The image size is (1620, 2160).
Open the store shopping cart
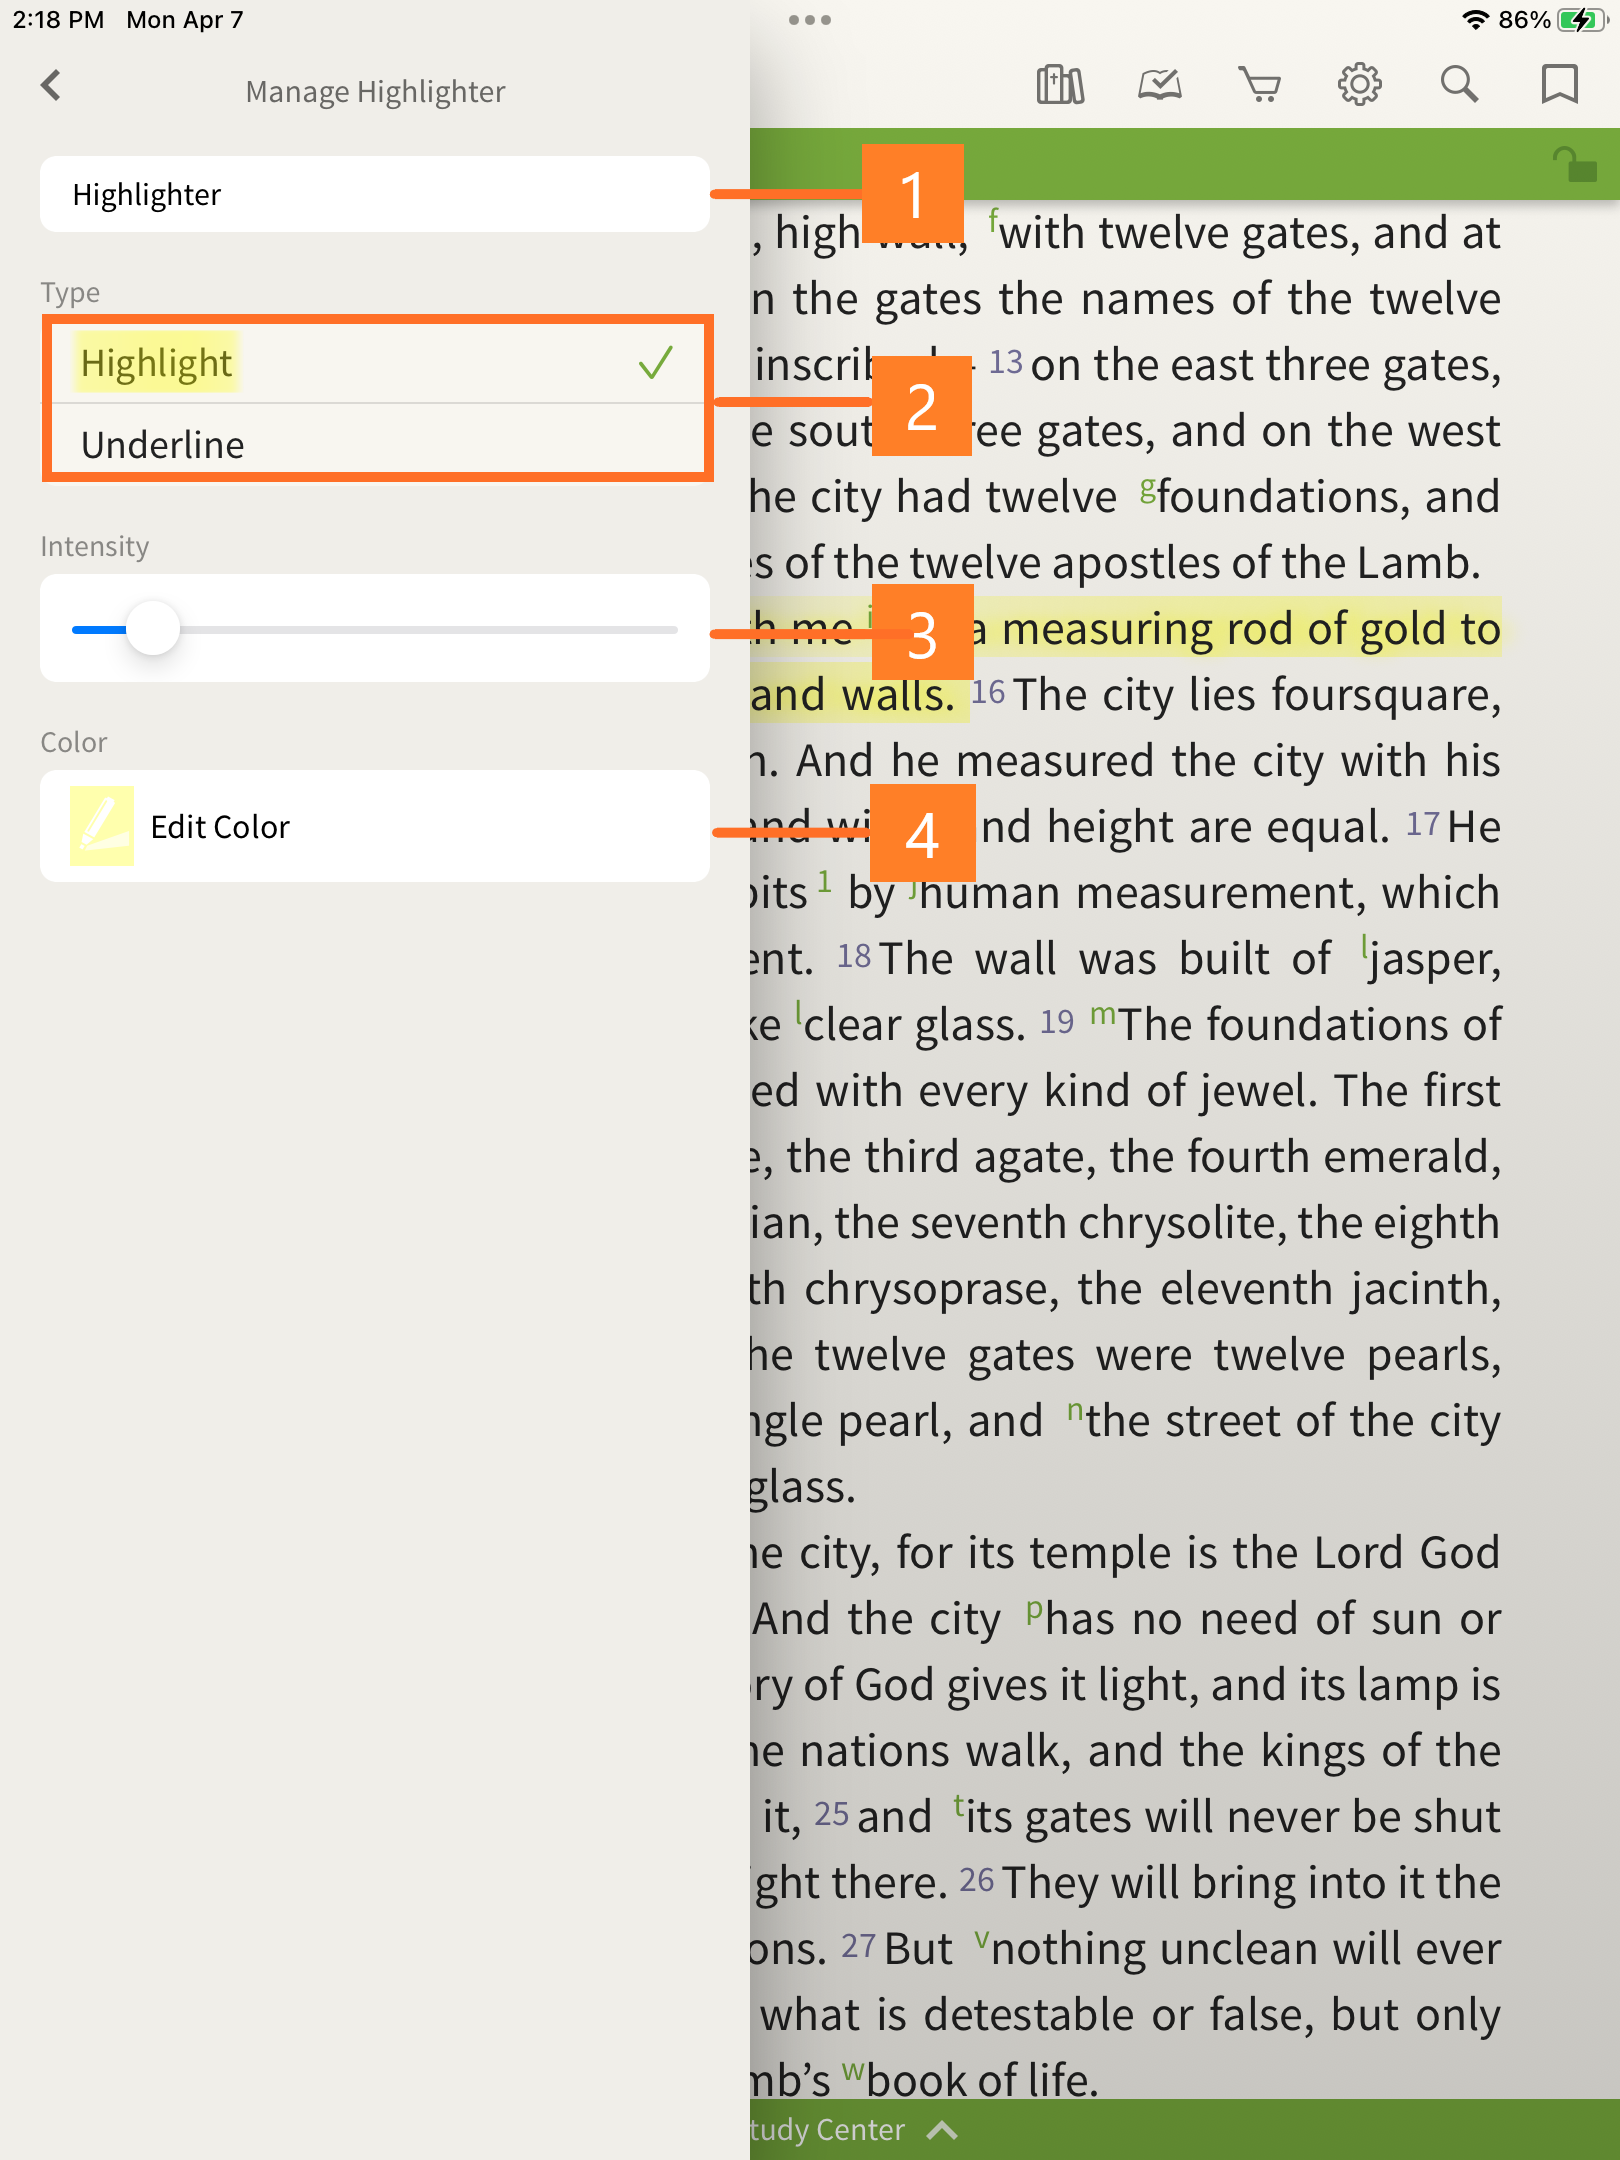1260,85
